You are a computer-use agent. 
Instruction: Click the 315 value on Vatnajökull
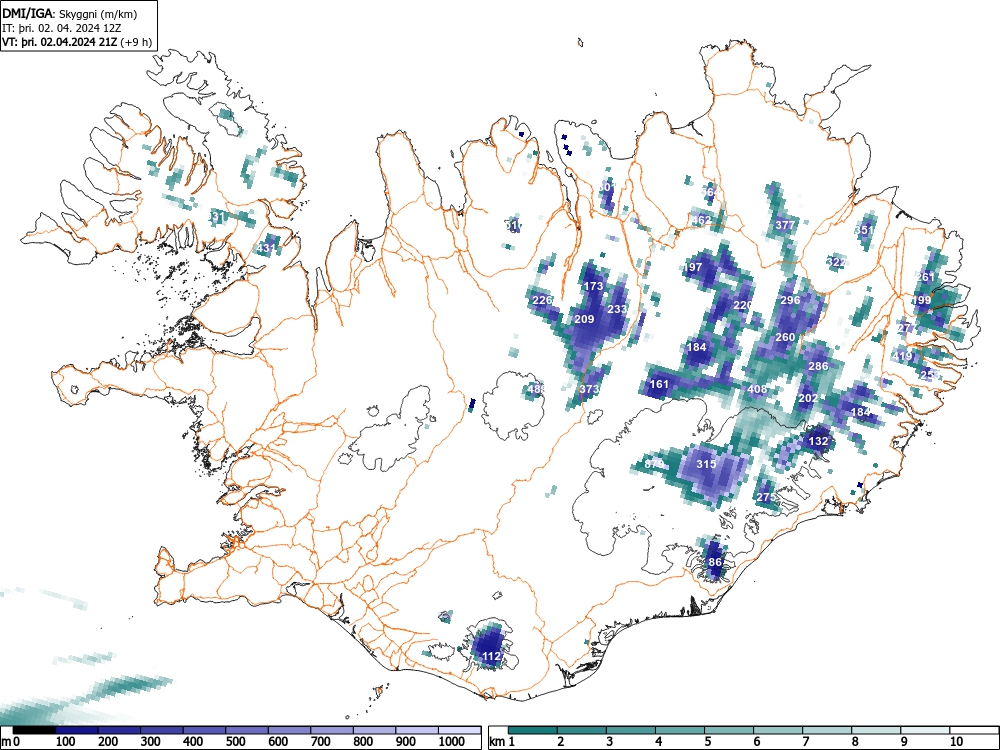(706, 464)
